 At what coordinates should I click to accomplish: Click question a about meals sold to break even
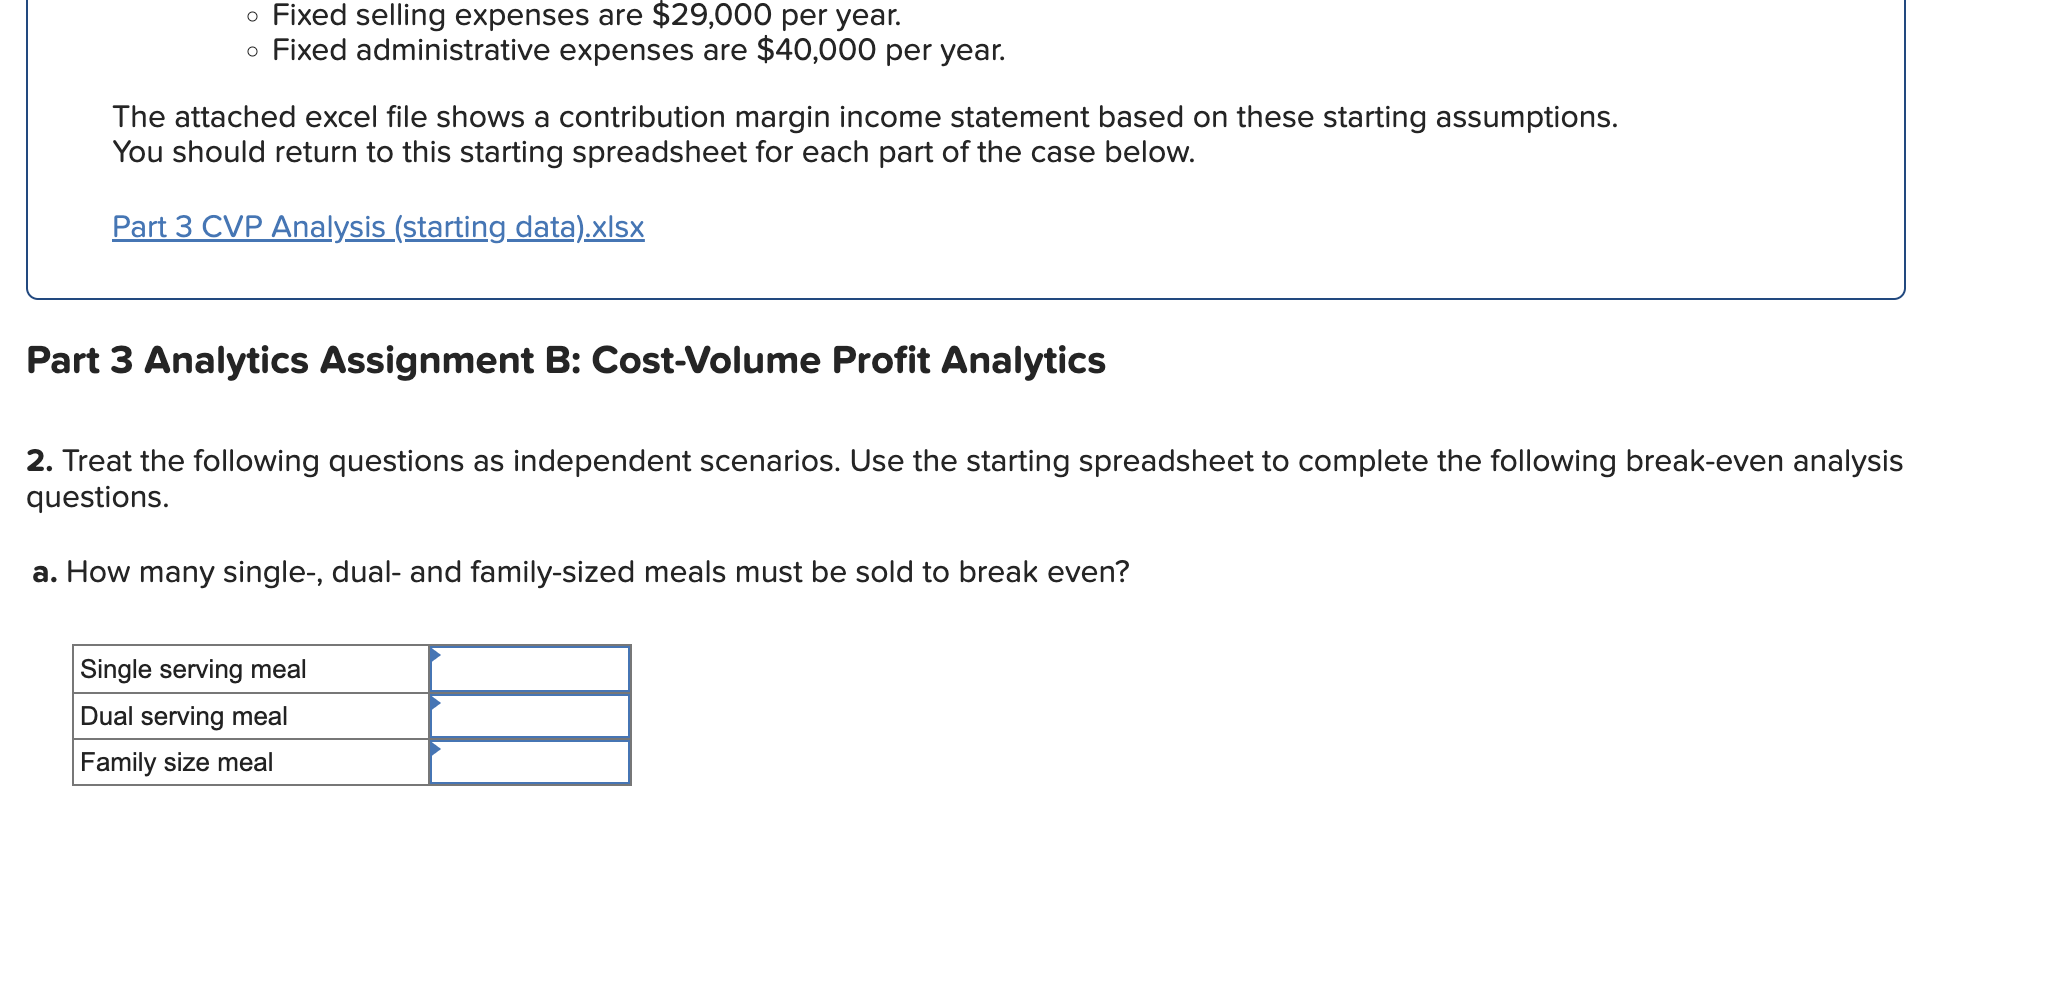pyautogui.click(x=580, y=572)
